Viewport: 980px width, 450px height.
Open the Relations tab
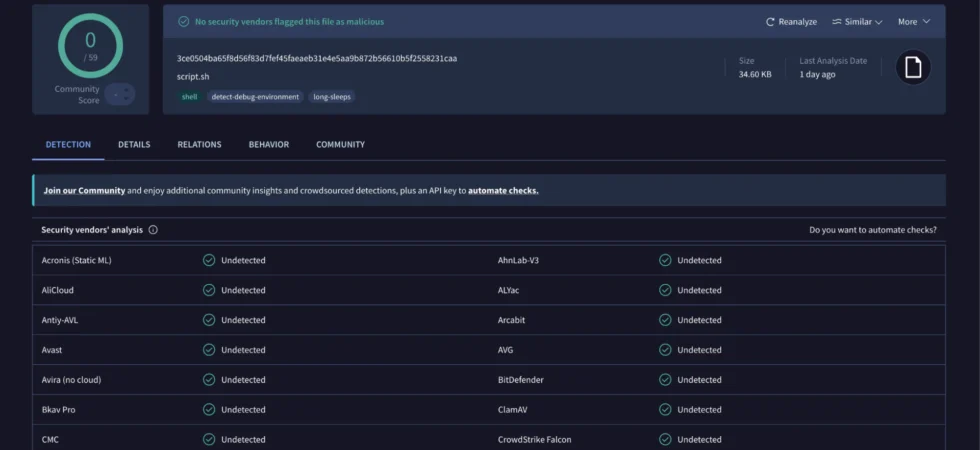[x=199, y=144]
